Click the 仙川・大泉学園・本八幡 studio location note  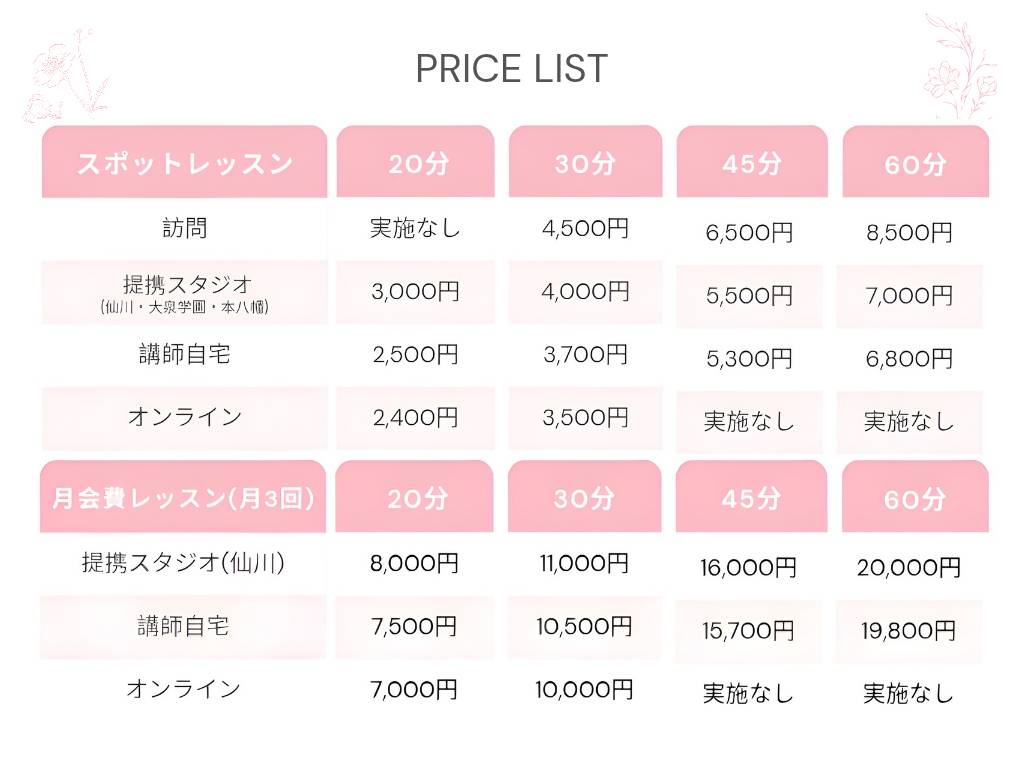(185, 307)
